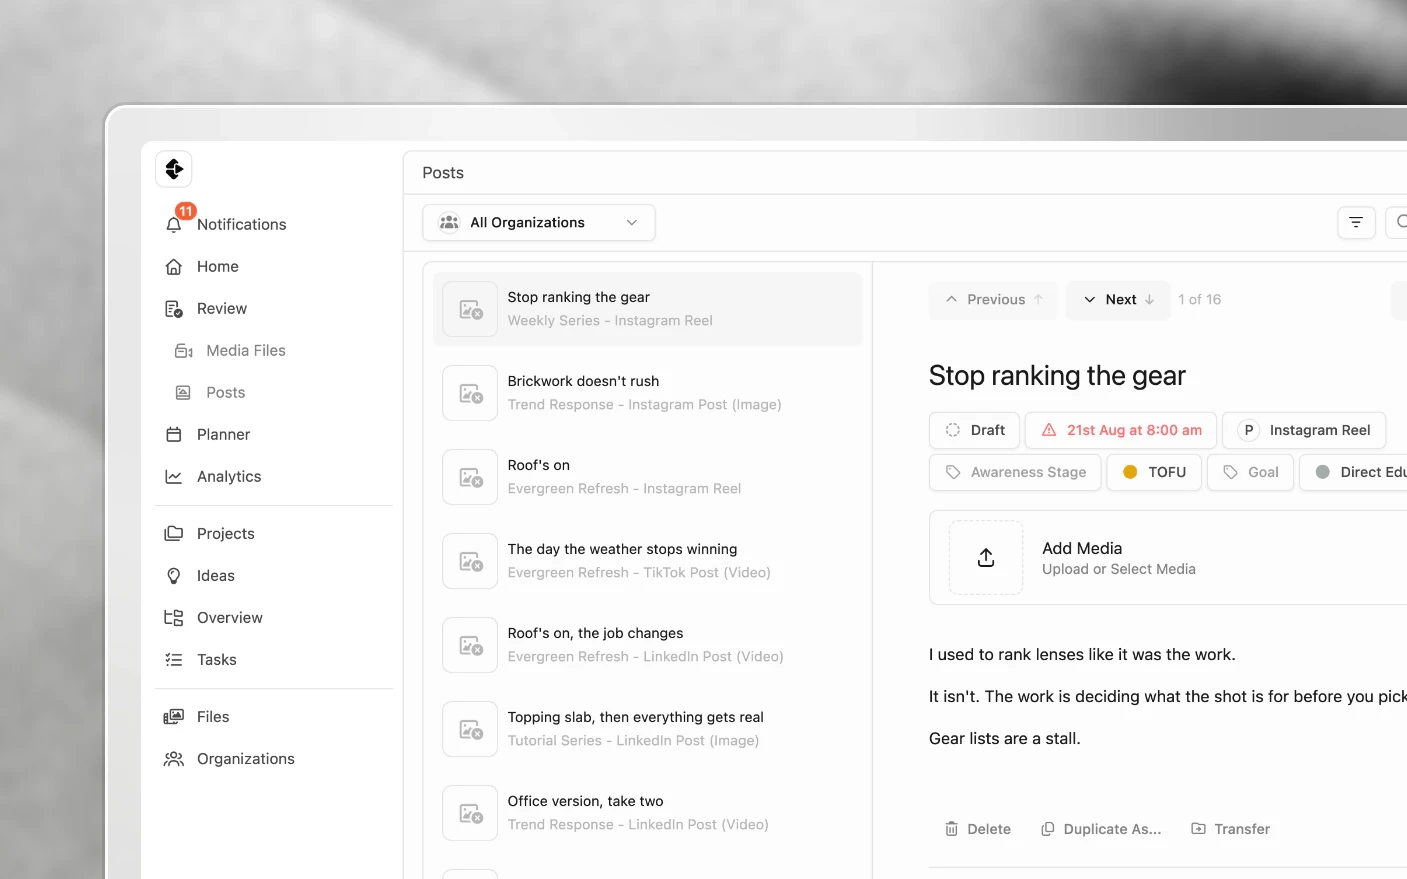This screenshot has width=1407, height=879.
Task: Edit the 21st Aug at 8:00 am date
Action: [1121, 431]
